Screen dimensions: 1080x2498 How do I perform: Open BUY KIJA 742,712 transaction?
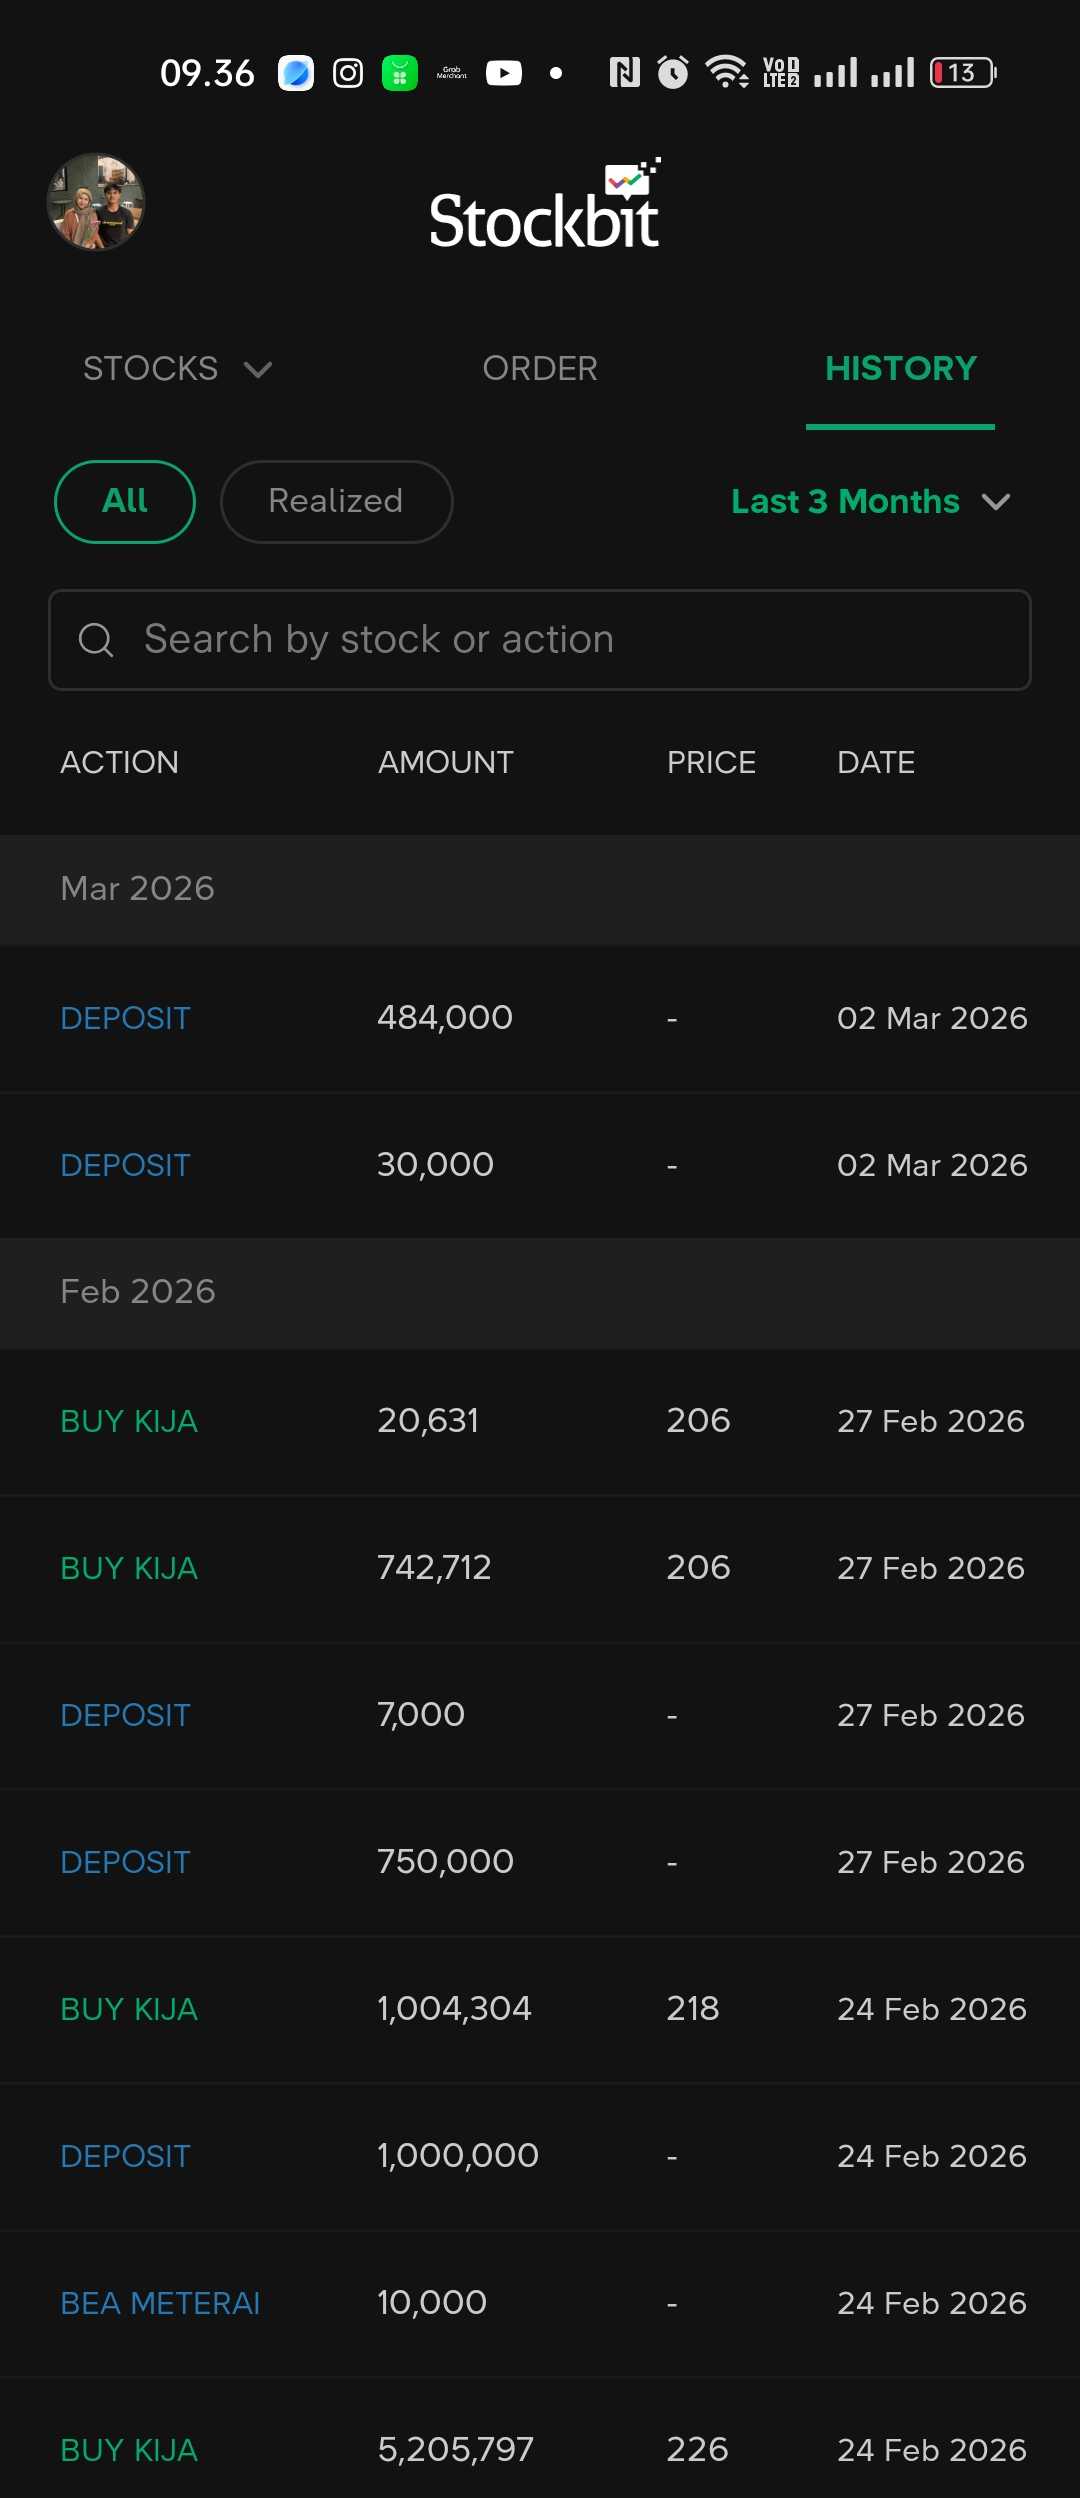pos(540,1568)
